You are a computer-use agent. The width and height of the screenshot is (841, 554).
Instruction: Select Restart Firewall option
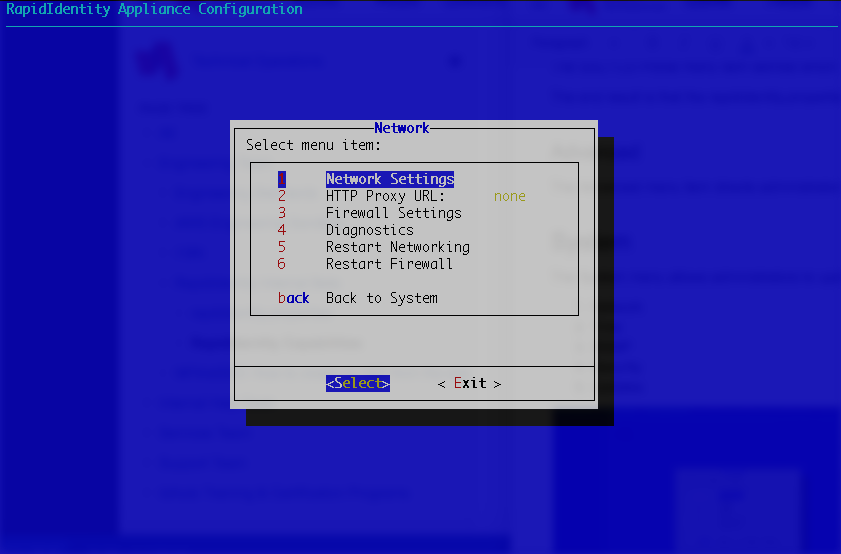click(x=389, y=264)
